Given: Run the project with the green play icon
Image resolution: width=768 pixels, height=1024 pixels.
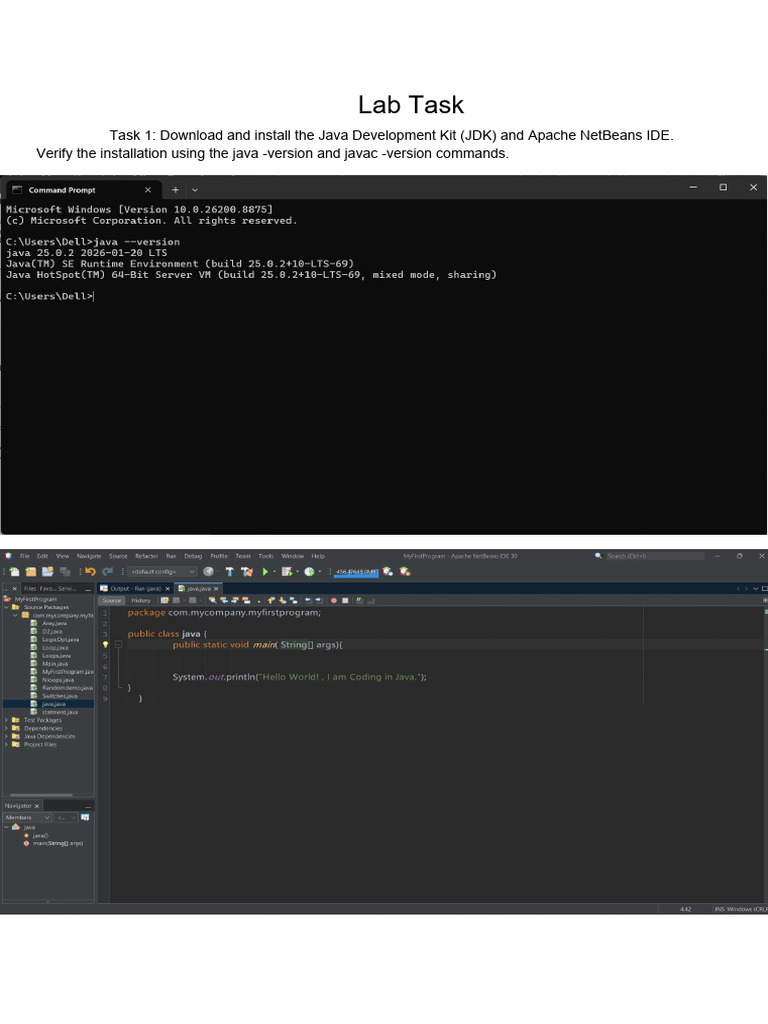Looking at the screenshot, I should [x=265, y=571].
